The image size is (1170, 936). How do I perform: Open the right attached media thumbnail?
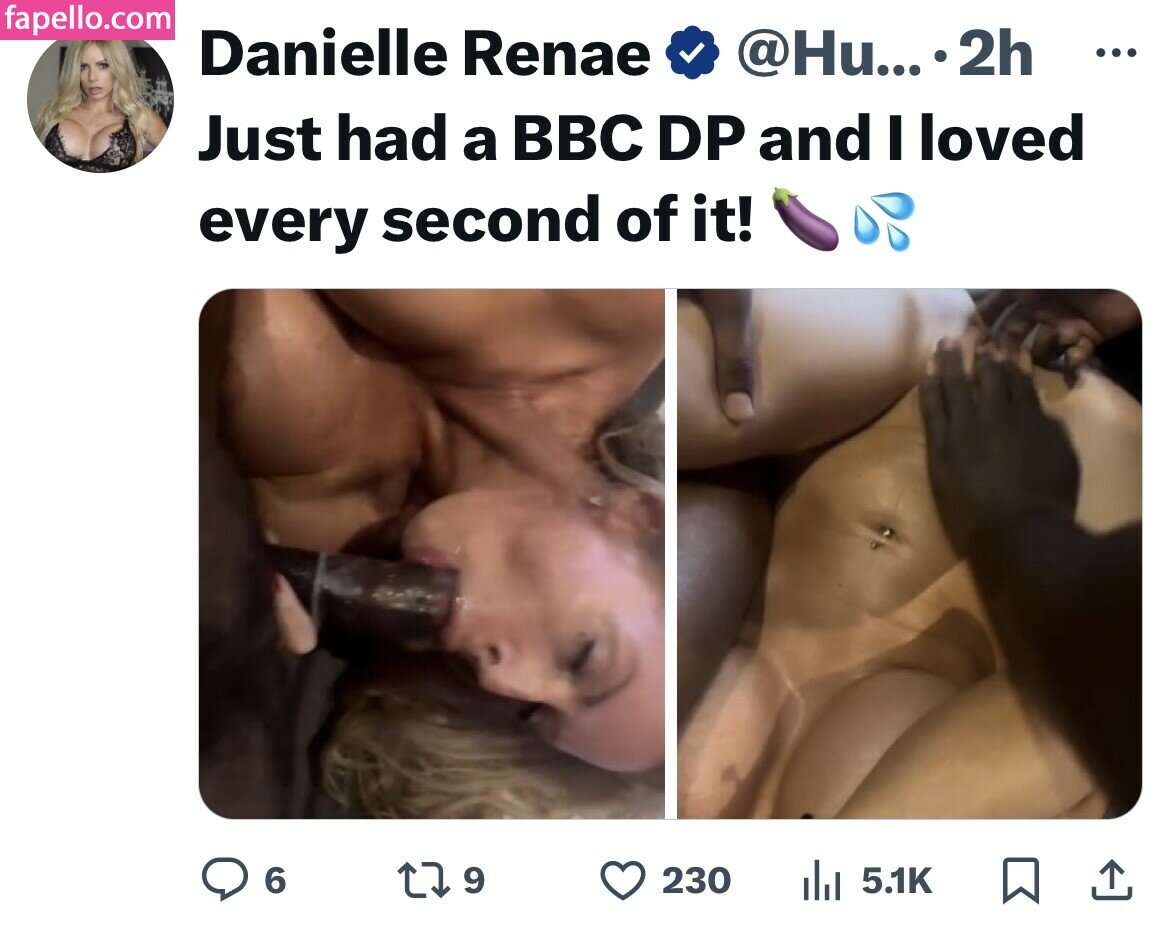pos(910,554)
